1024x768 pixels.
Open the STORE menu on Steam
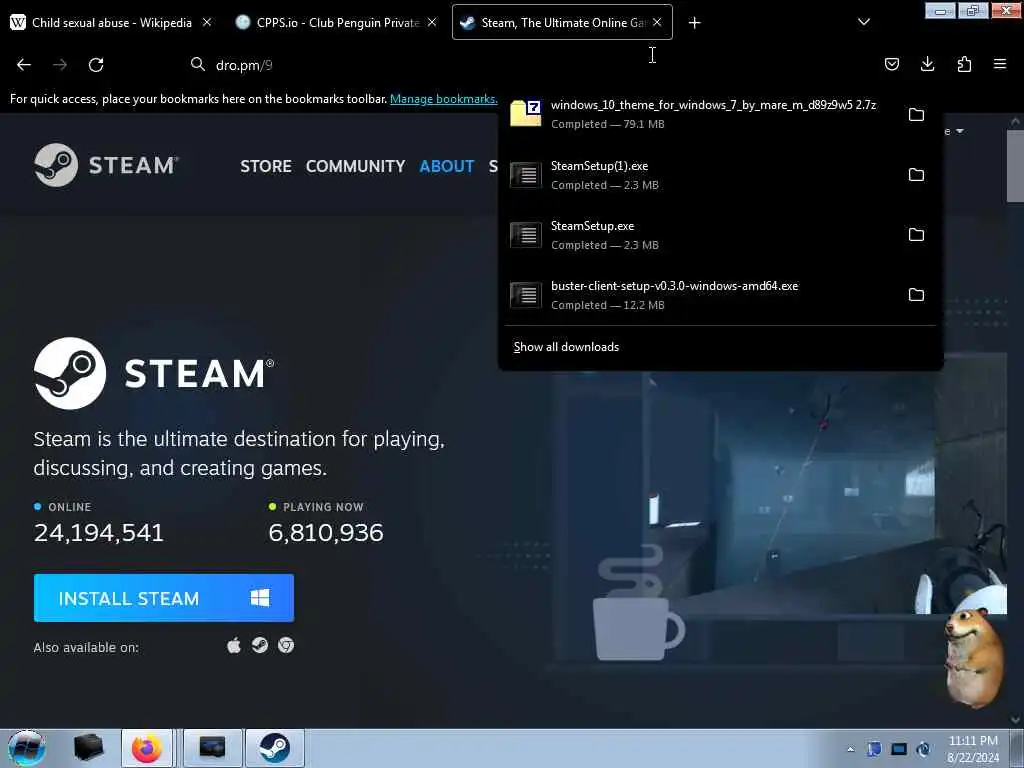tap(266, 166)
